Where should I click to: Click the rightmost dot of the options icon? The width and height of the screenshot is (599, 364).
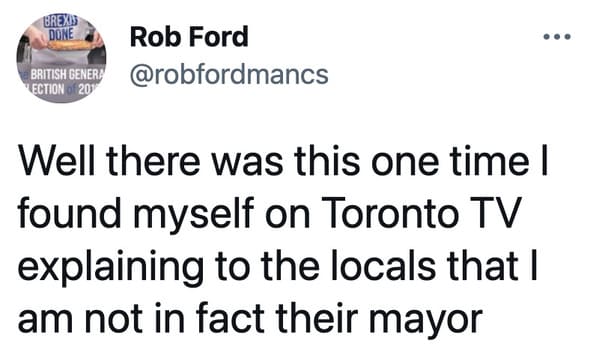(568, 37)
